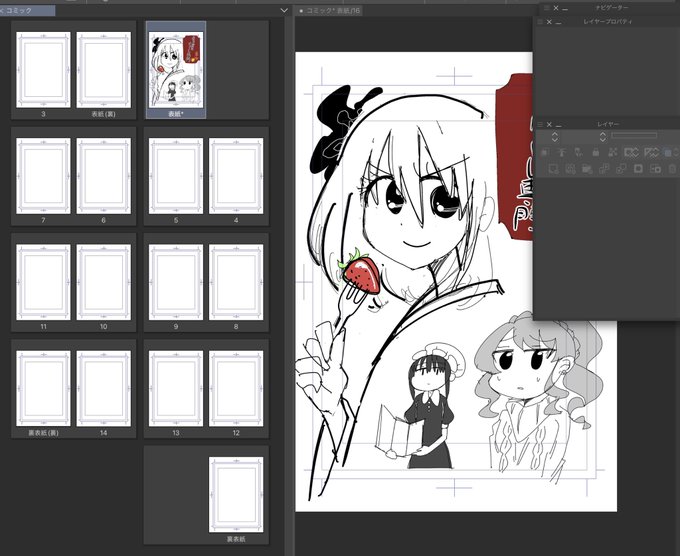
Task: Click the transfer to lower layer icon
Action: click(x=604, y=169)
